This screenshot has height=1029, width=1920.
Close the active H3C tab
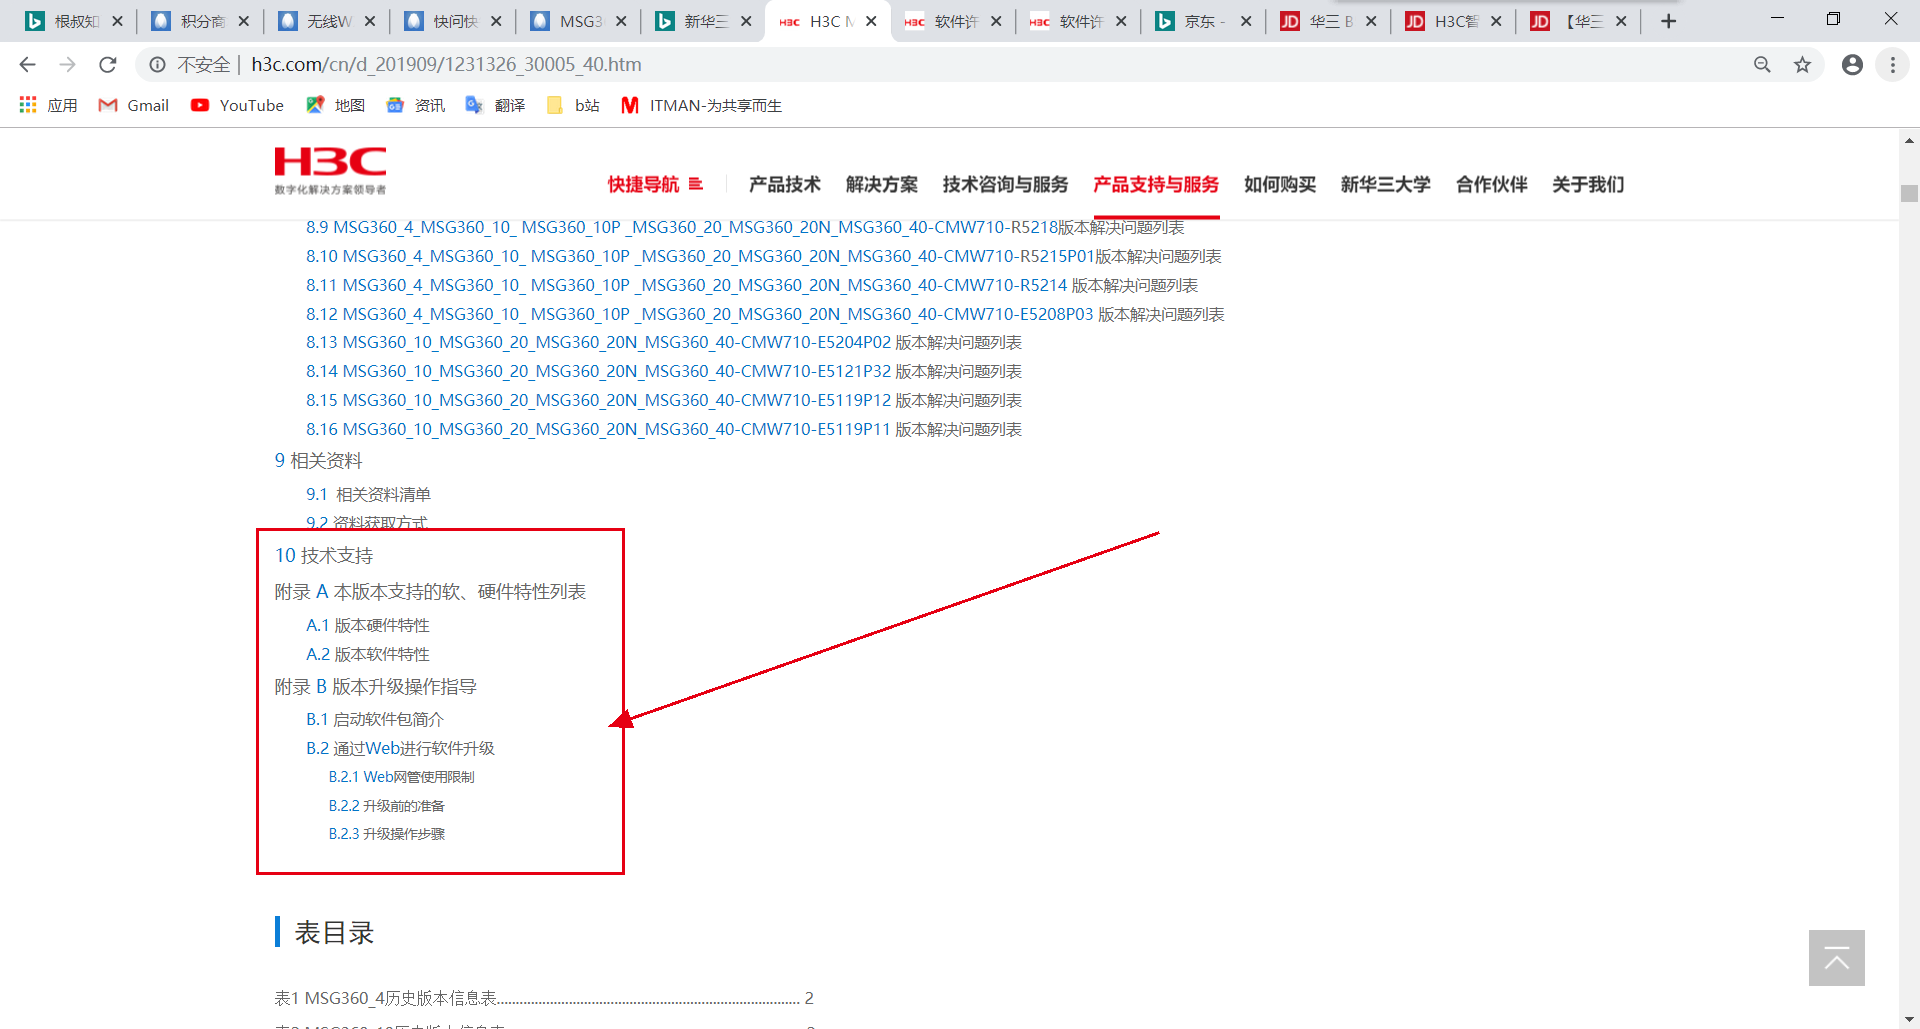click(871, 21)
